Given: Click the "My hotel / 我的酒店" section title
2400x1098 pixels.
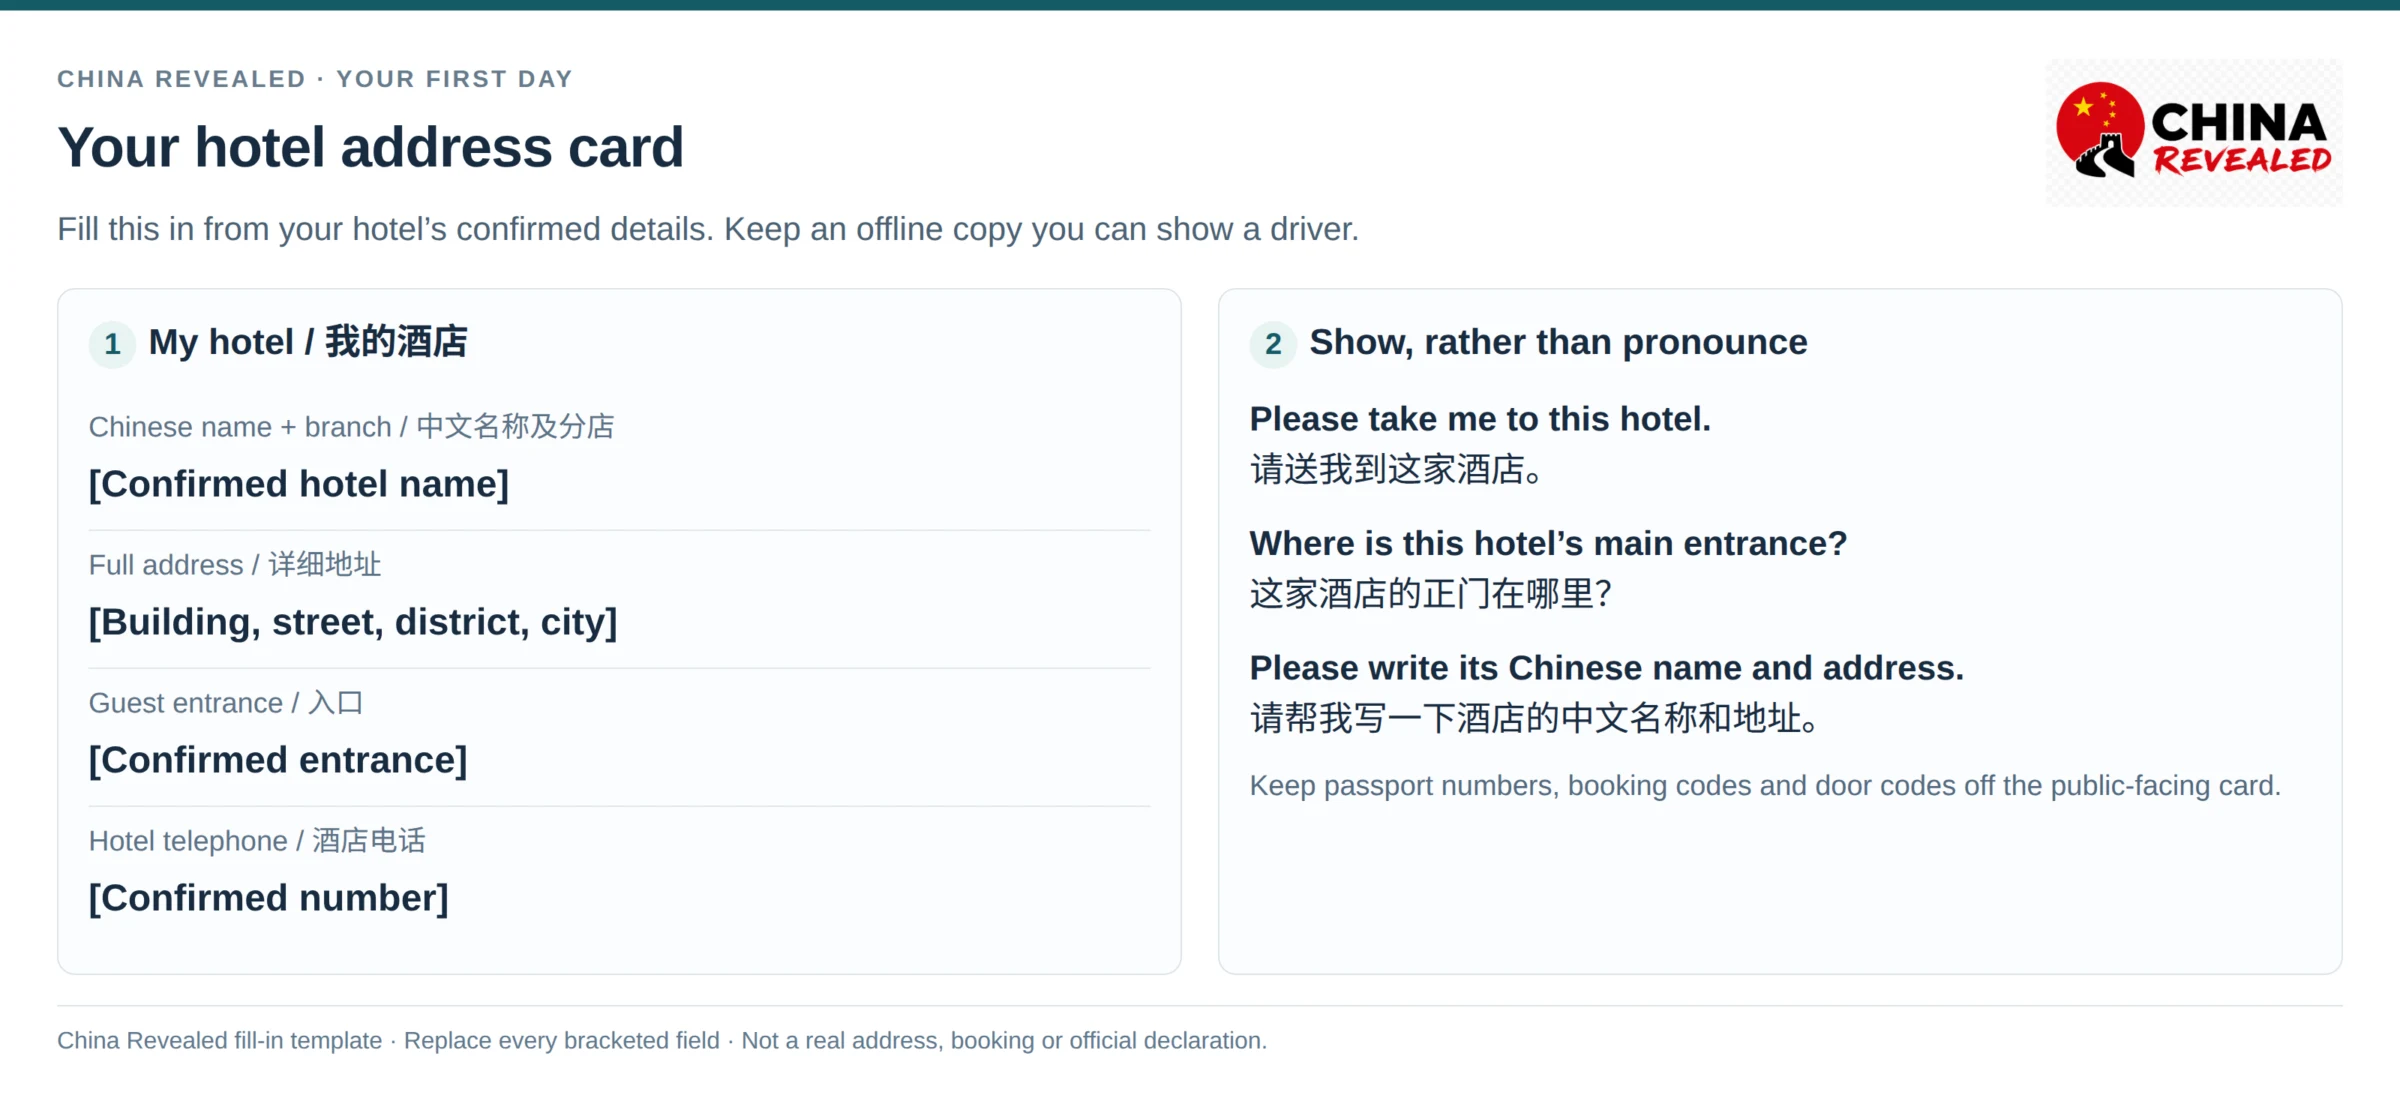Looking at the screenshot, I should pyautogui.click(x=308, y=342).
